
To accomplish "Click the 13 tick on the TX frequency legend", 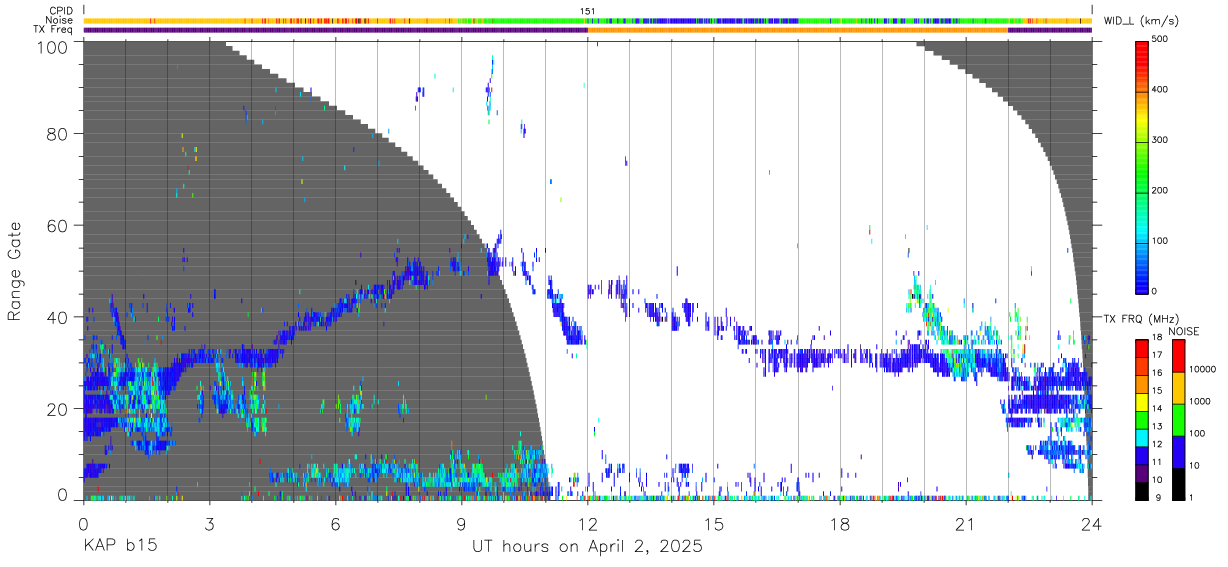I will [1157, 426].
